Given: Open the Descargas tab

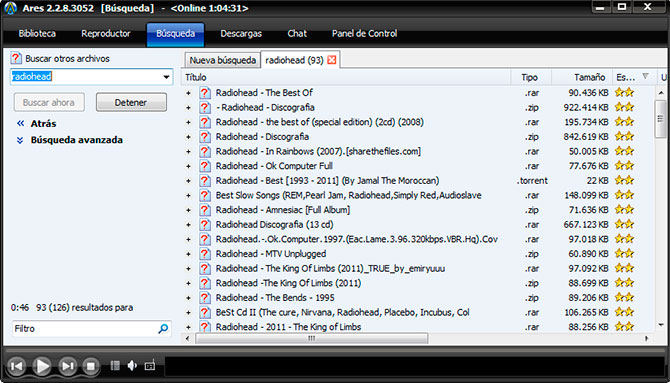Looking at the screenshot, I should [241, 34].
